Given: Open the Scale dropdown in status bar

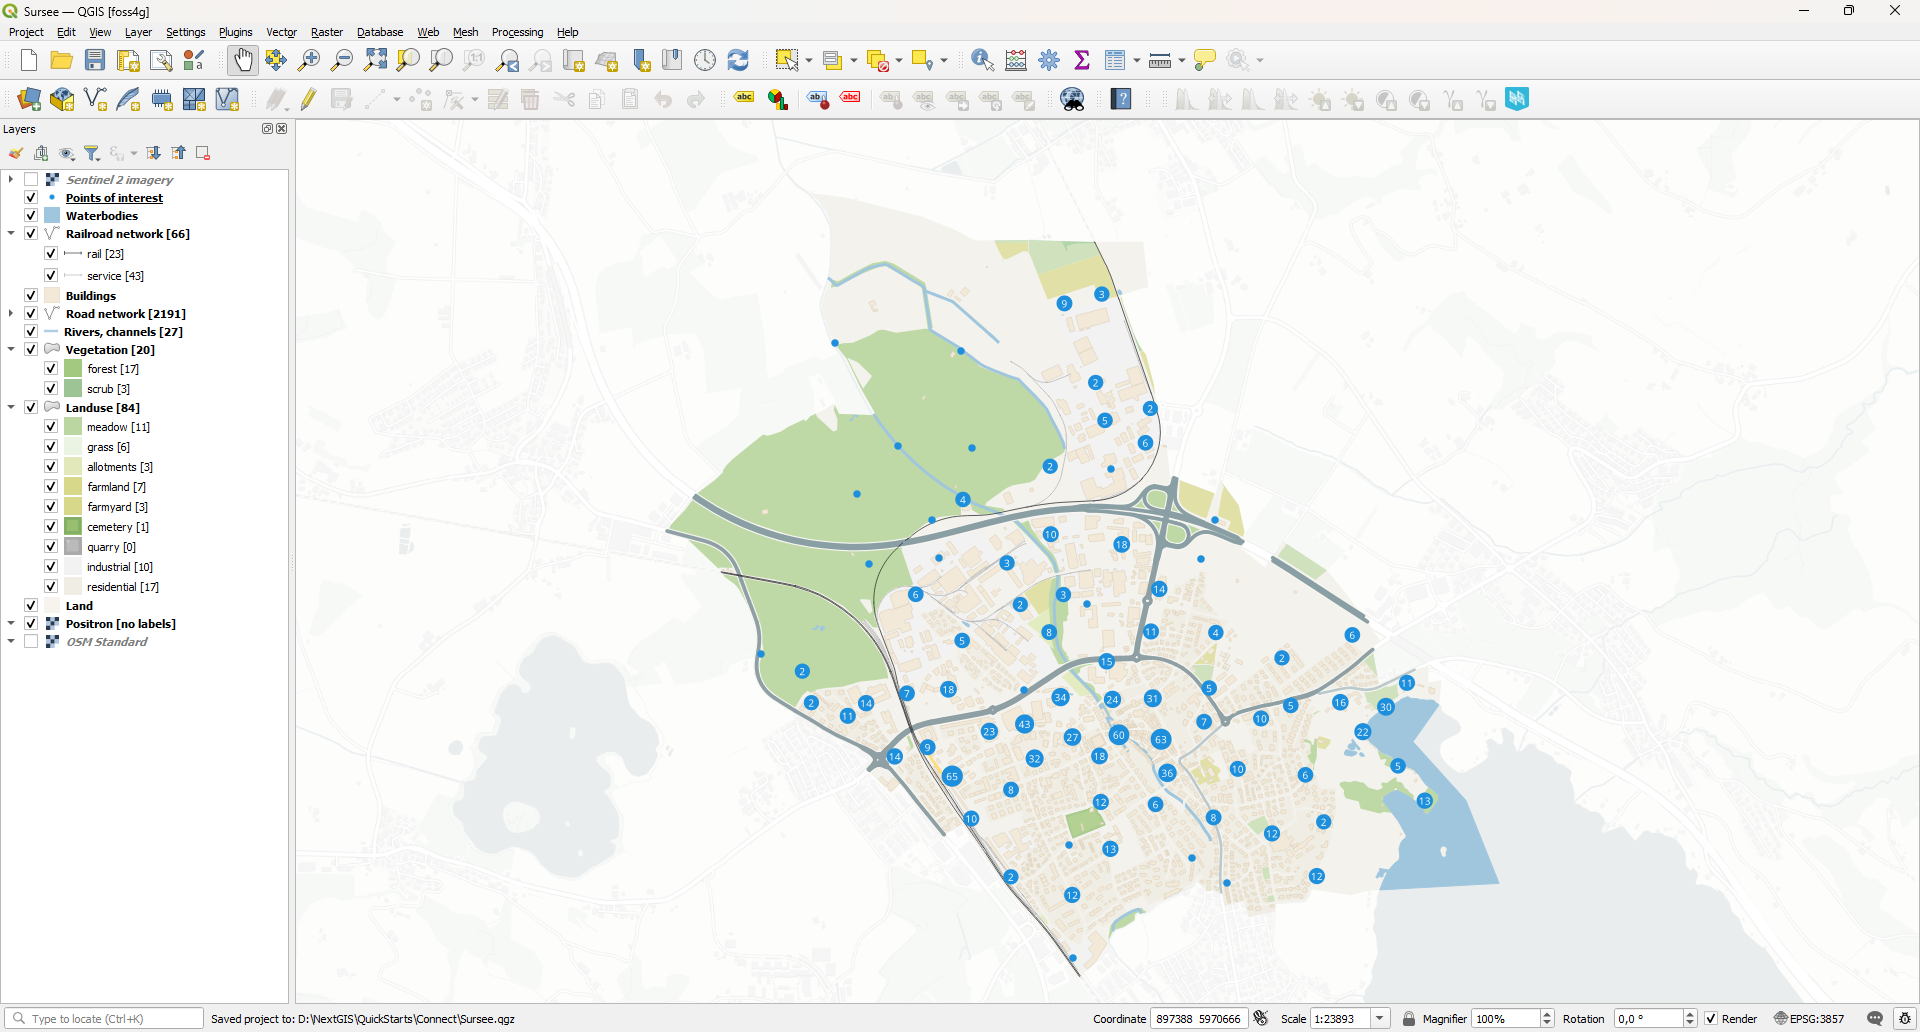Looking at the screenshot, I should 1380,1019.
